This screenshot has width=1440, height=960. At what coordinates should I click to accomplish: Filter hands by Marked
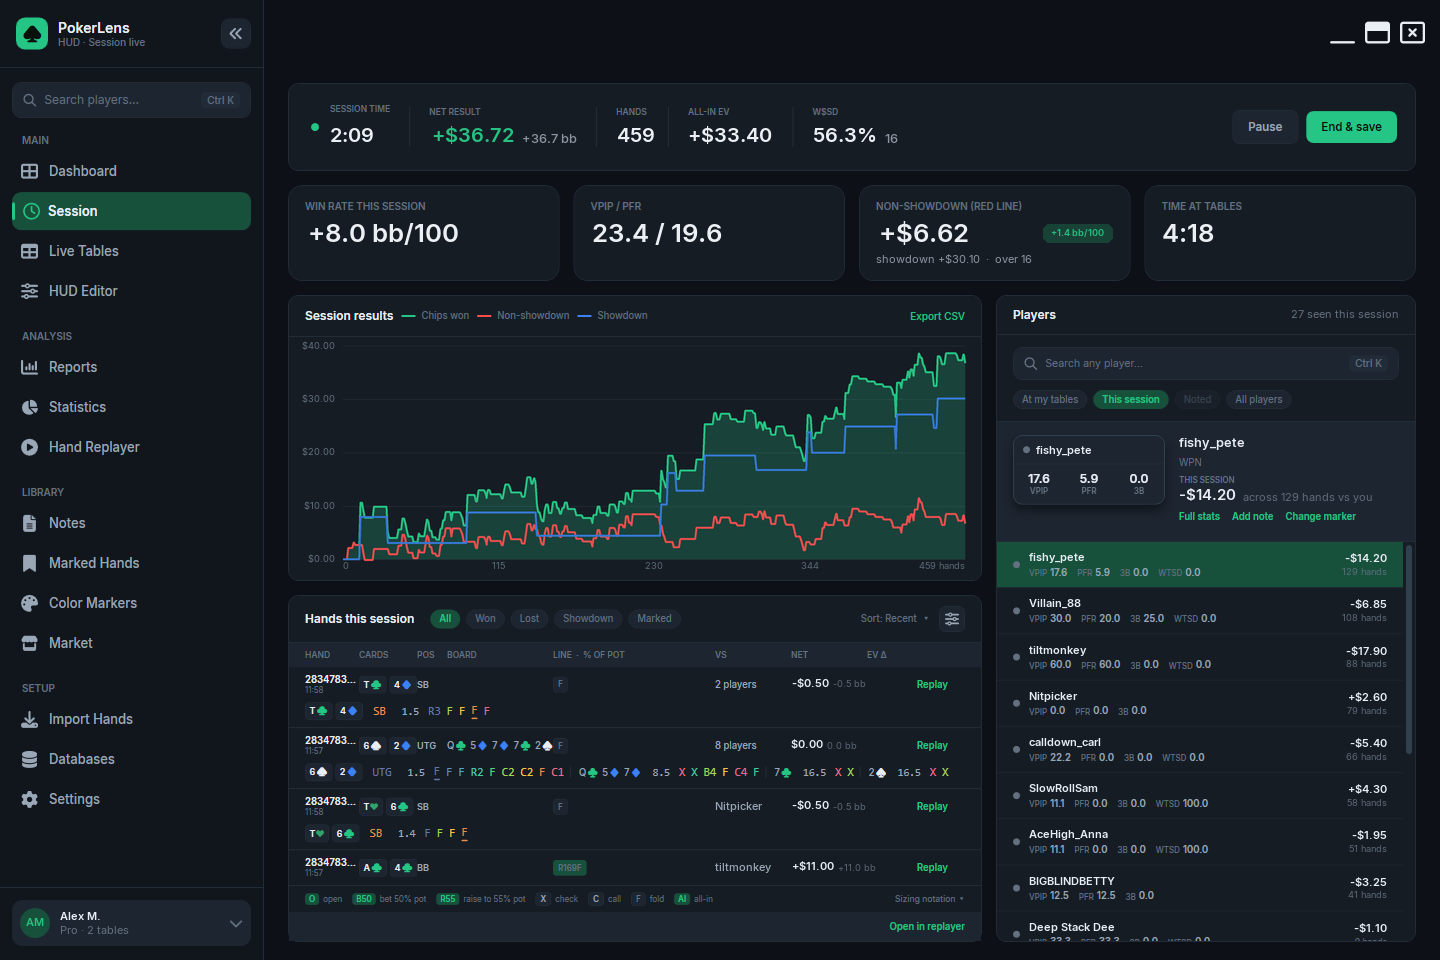654,619
